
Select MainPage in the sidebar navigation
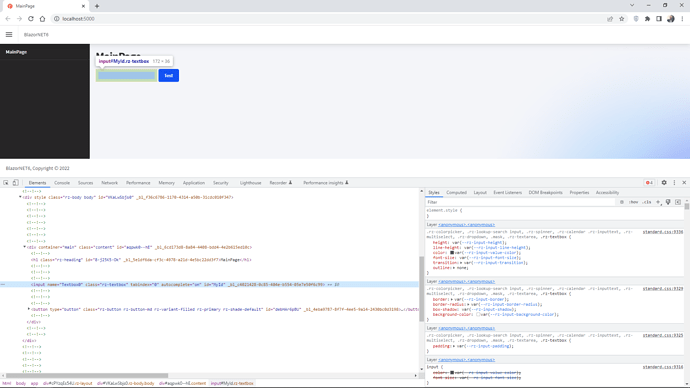16,52
